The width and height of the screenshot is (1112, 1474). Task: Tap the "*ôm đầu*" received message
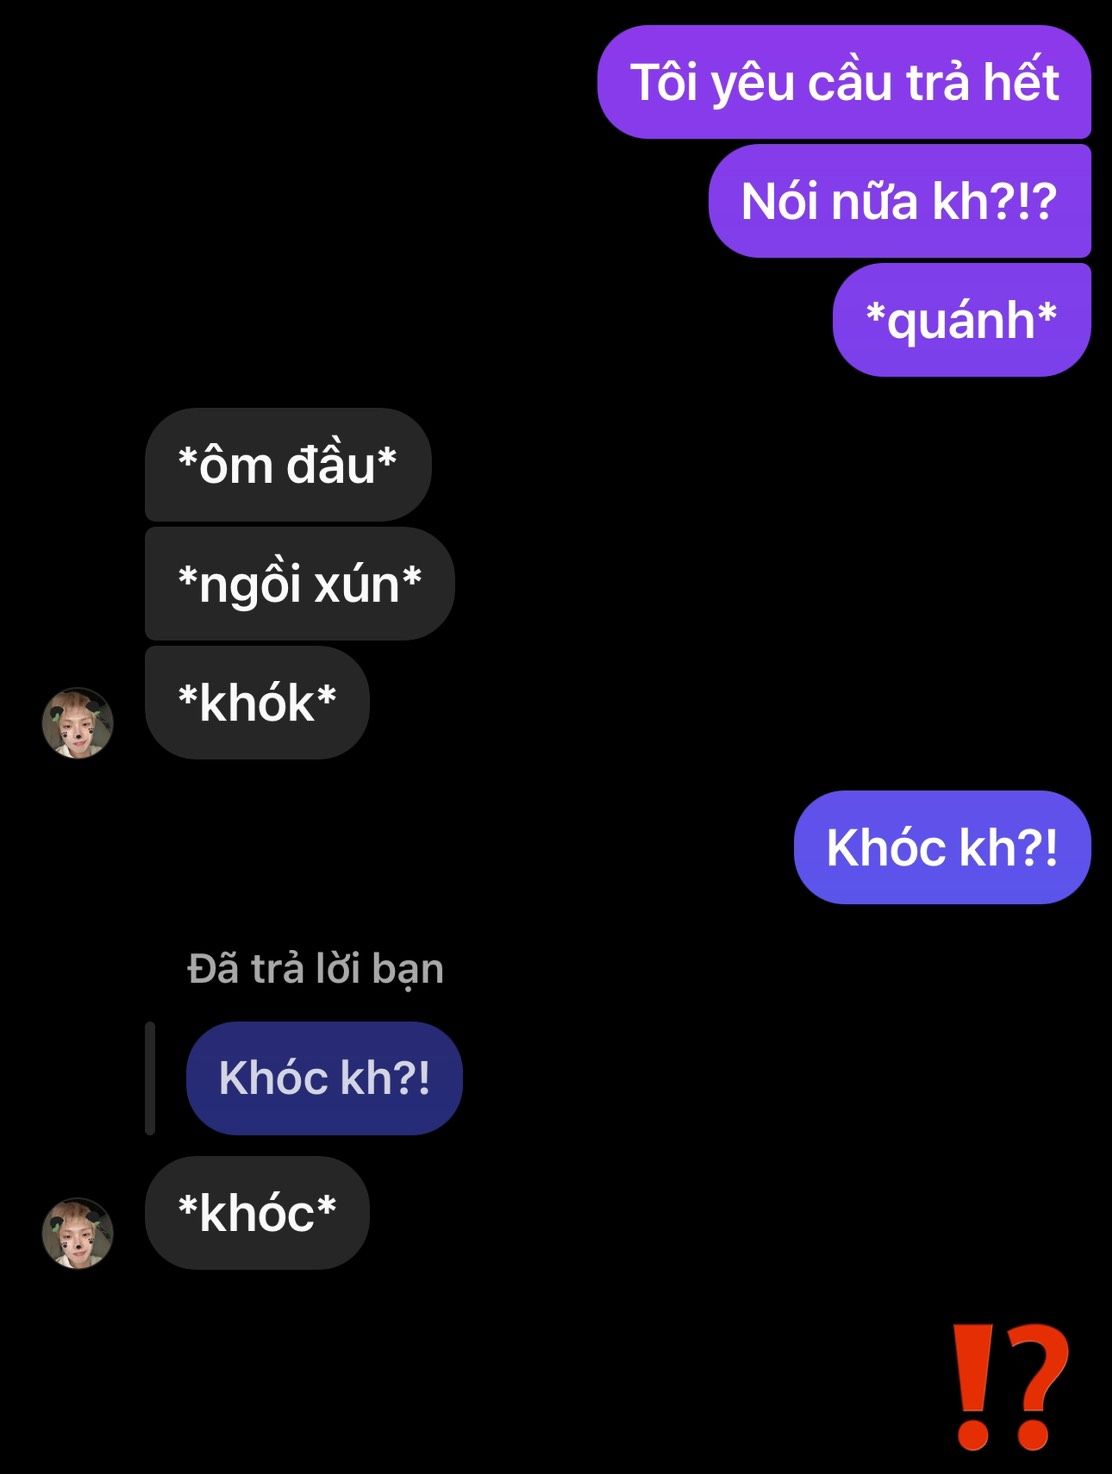click(x=288, y=465)
